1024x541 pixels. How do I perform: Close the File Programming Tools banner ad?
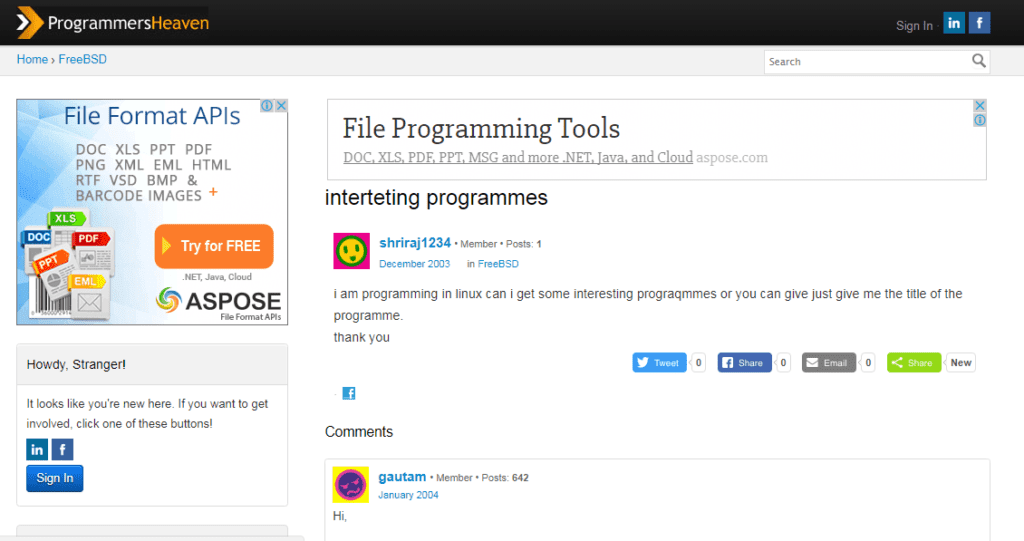(980, 105)
